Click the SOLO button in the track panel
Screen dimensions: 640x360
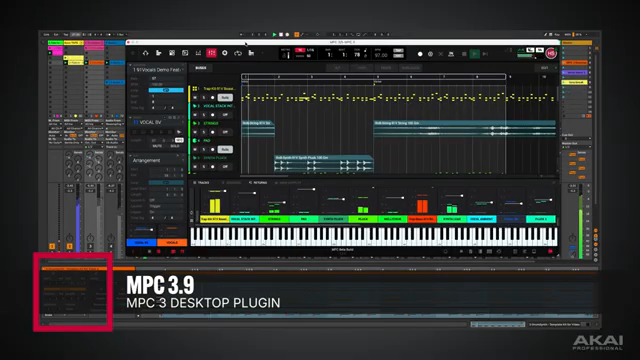tap(175, 146)
